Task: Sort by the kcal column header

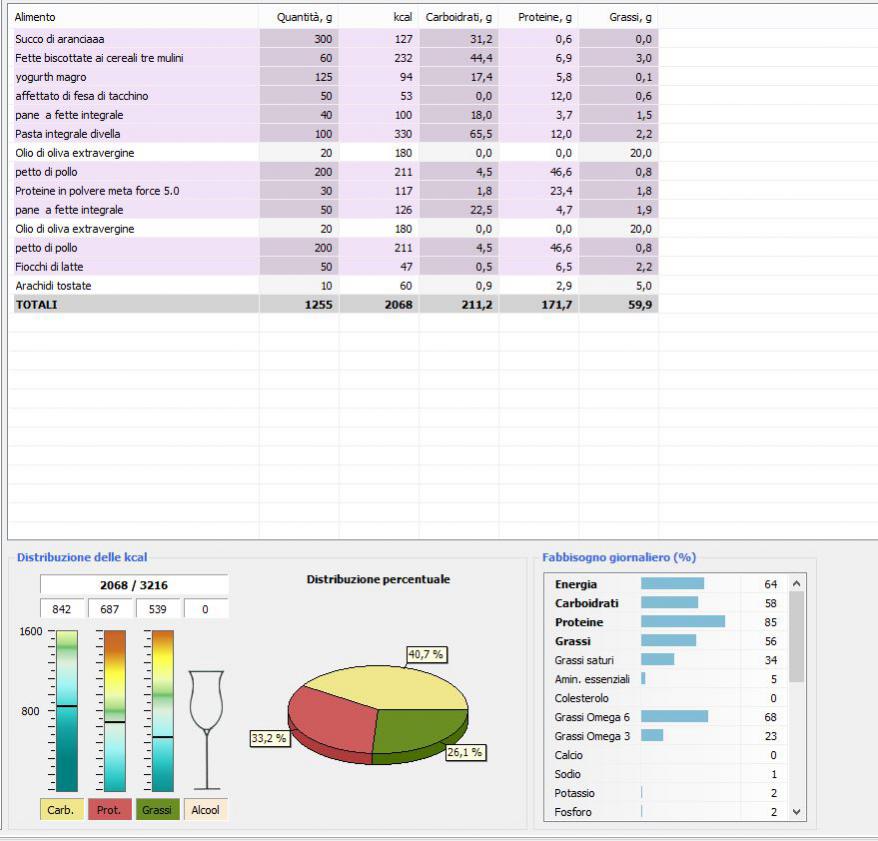Action: [x=380, y=17]
